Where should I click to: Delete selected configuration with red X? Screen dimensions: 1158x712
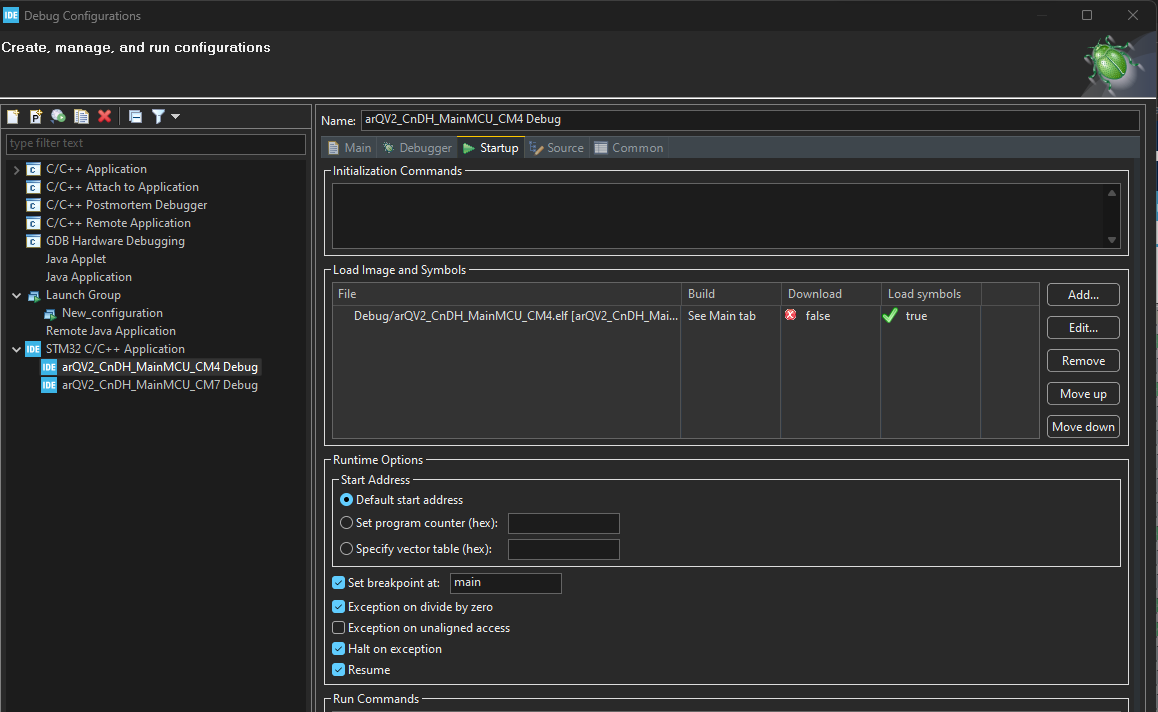point(104,117)
